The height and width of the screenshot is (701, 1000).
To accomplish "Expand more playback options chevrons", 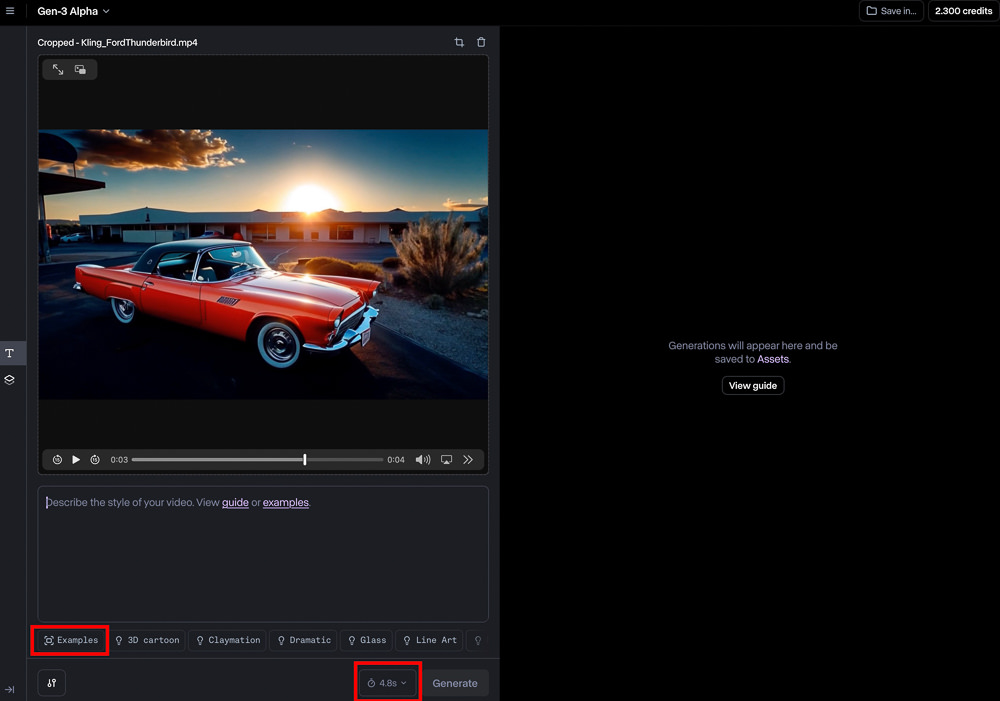I will point(468,460).
